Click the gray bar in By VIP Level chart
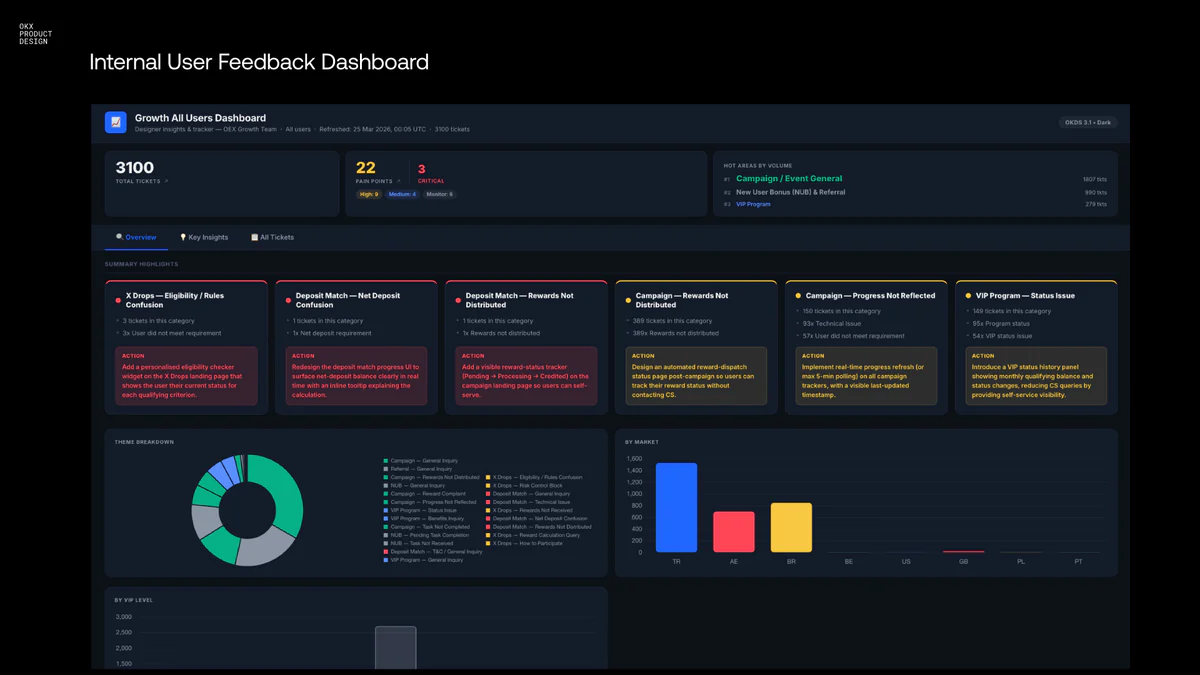The height and width of the screenshot is (675, 1200). pos(395,648)
